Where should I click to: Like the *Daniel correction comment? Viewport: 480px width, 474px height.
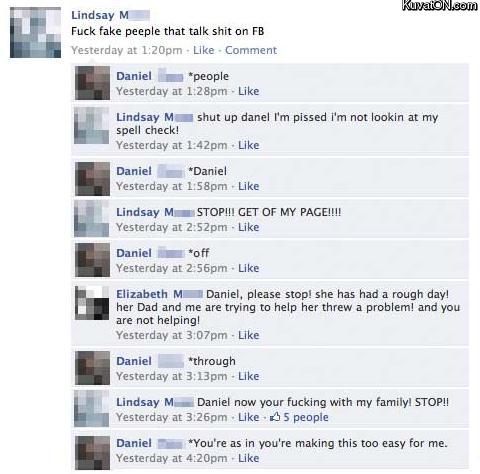[248, 186]
